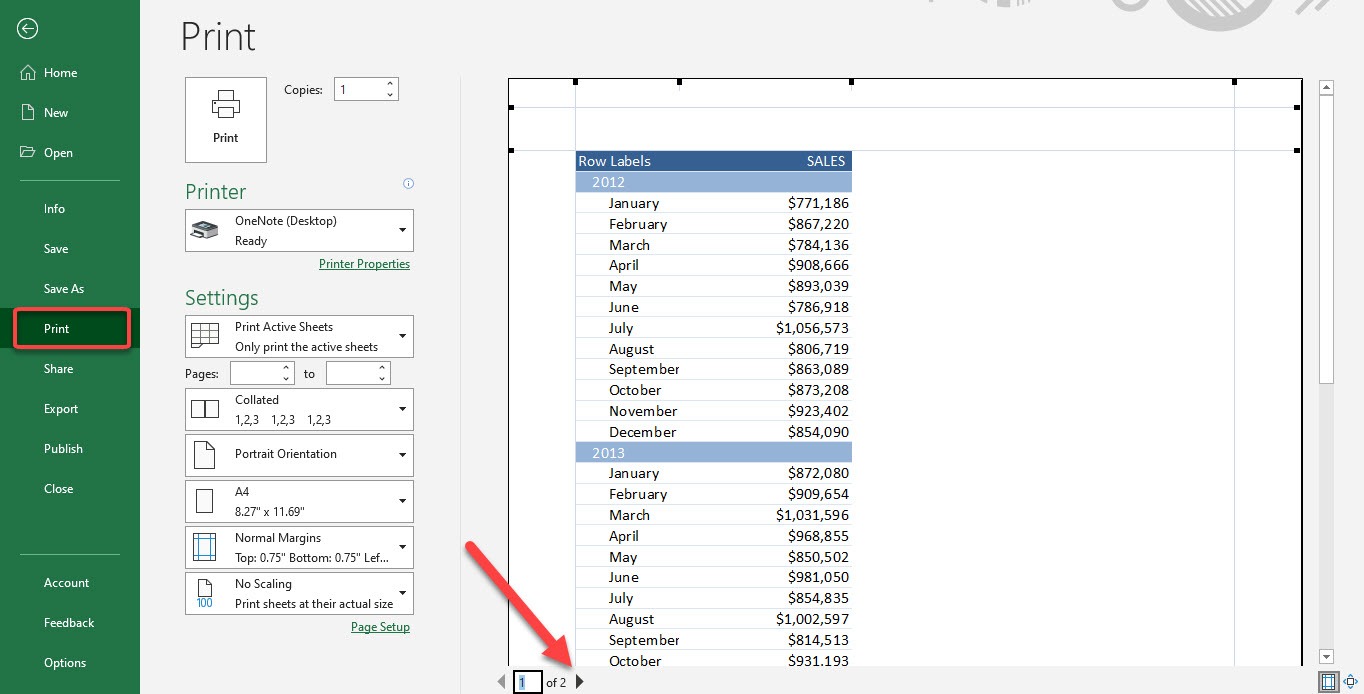
Task: Click preview scrollbar up arrow
Action: [x=1327, y=88]
